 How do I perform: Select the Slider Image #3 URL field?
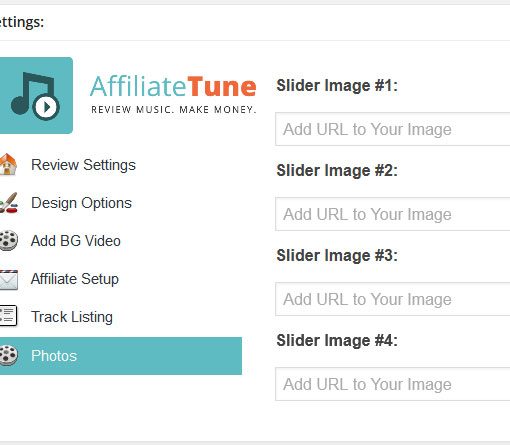tap(393, 299)
